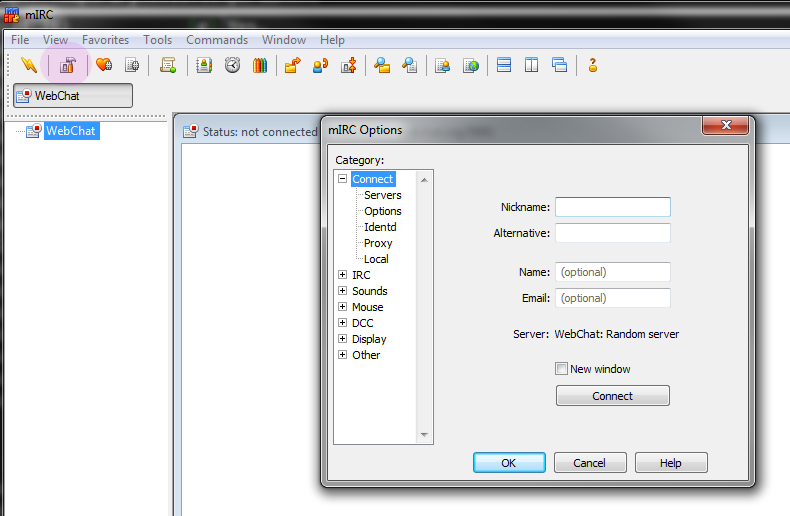Image resolution: width=790 pixels, height=516 pixels.
Task: Open Favorites with the heart toolbar icon
Action: (x=104, y=65)
